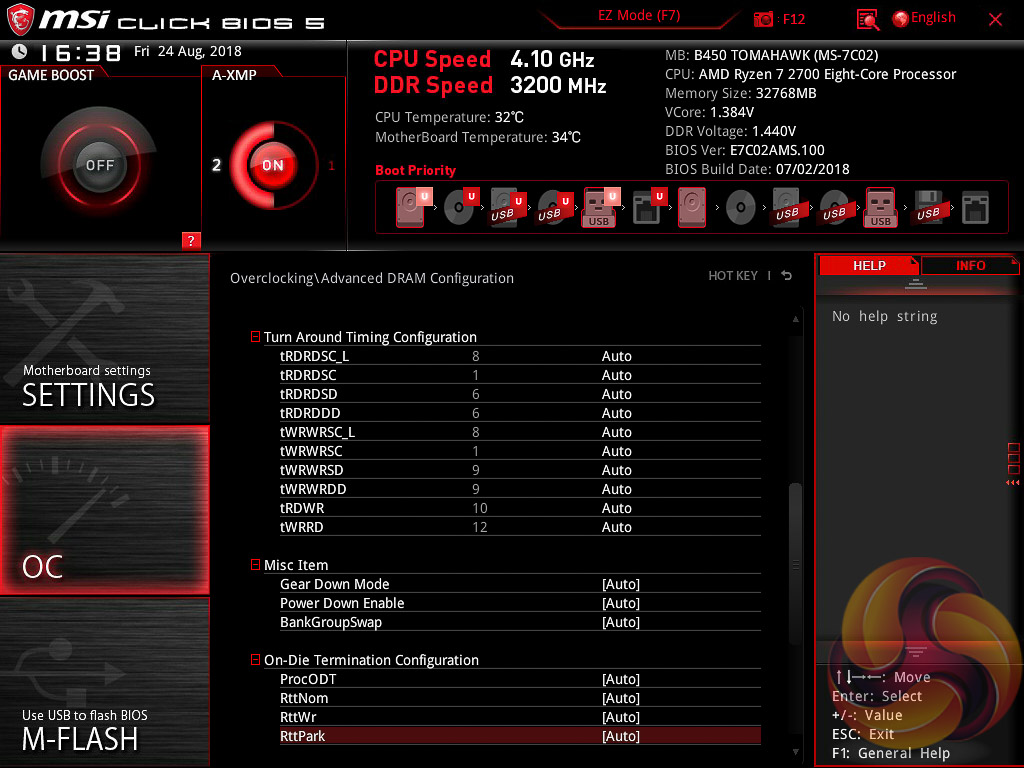The image size is (1024, 768).
Task: Open the SETTINGS motherboard menu
Action: point(104,338)
